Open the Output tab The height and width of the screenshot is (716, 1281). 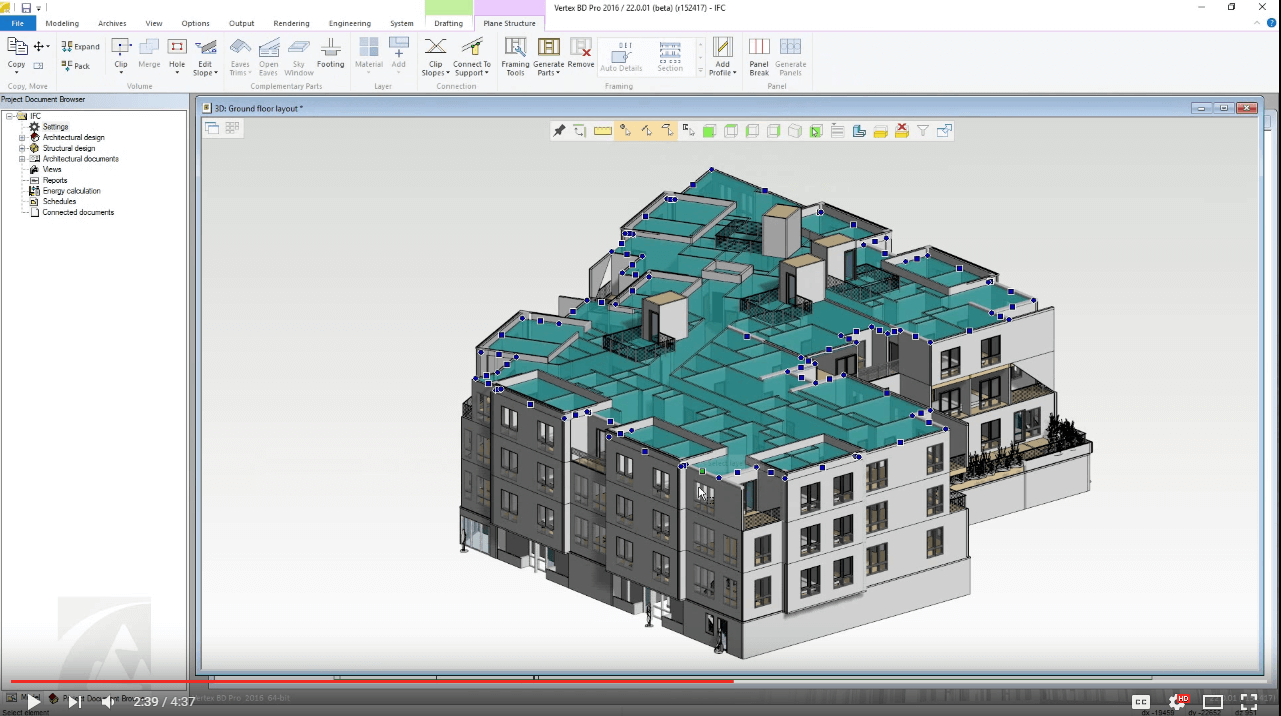tap(241, 23)
